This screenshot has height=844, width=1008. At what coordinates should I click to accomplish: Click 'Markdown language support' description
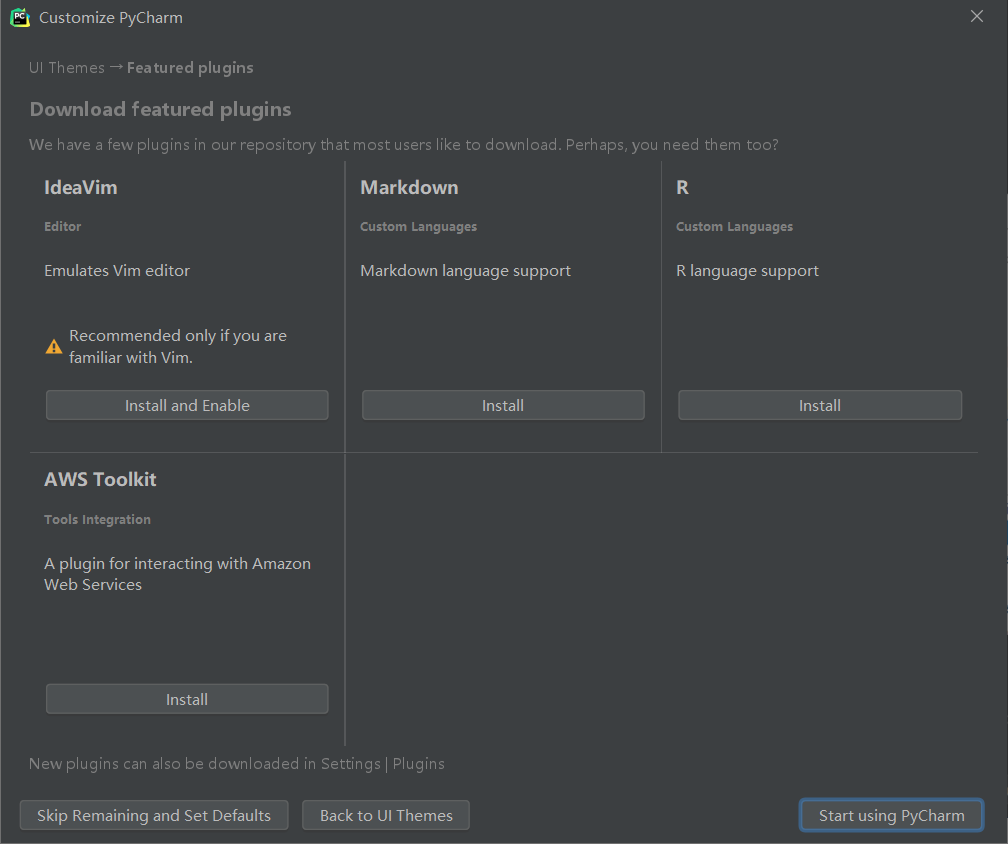coord(465,271)
